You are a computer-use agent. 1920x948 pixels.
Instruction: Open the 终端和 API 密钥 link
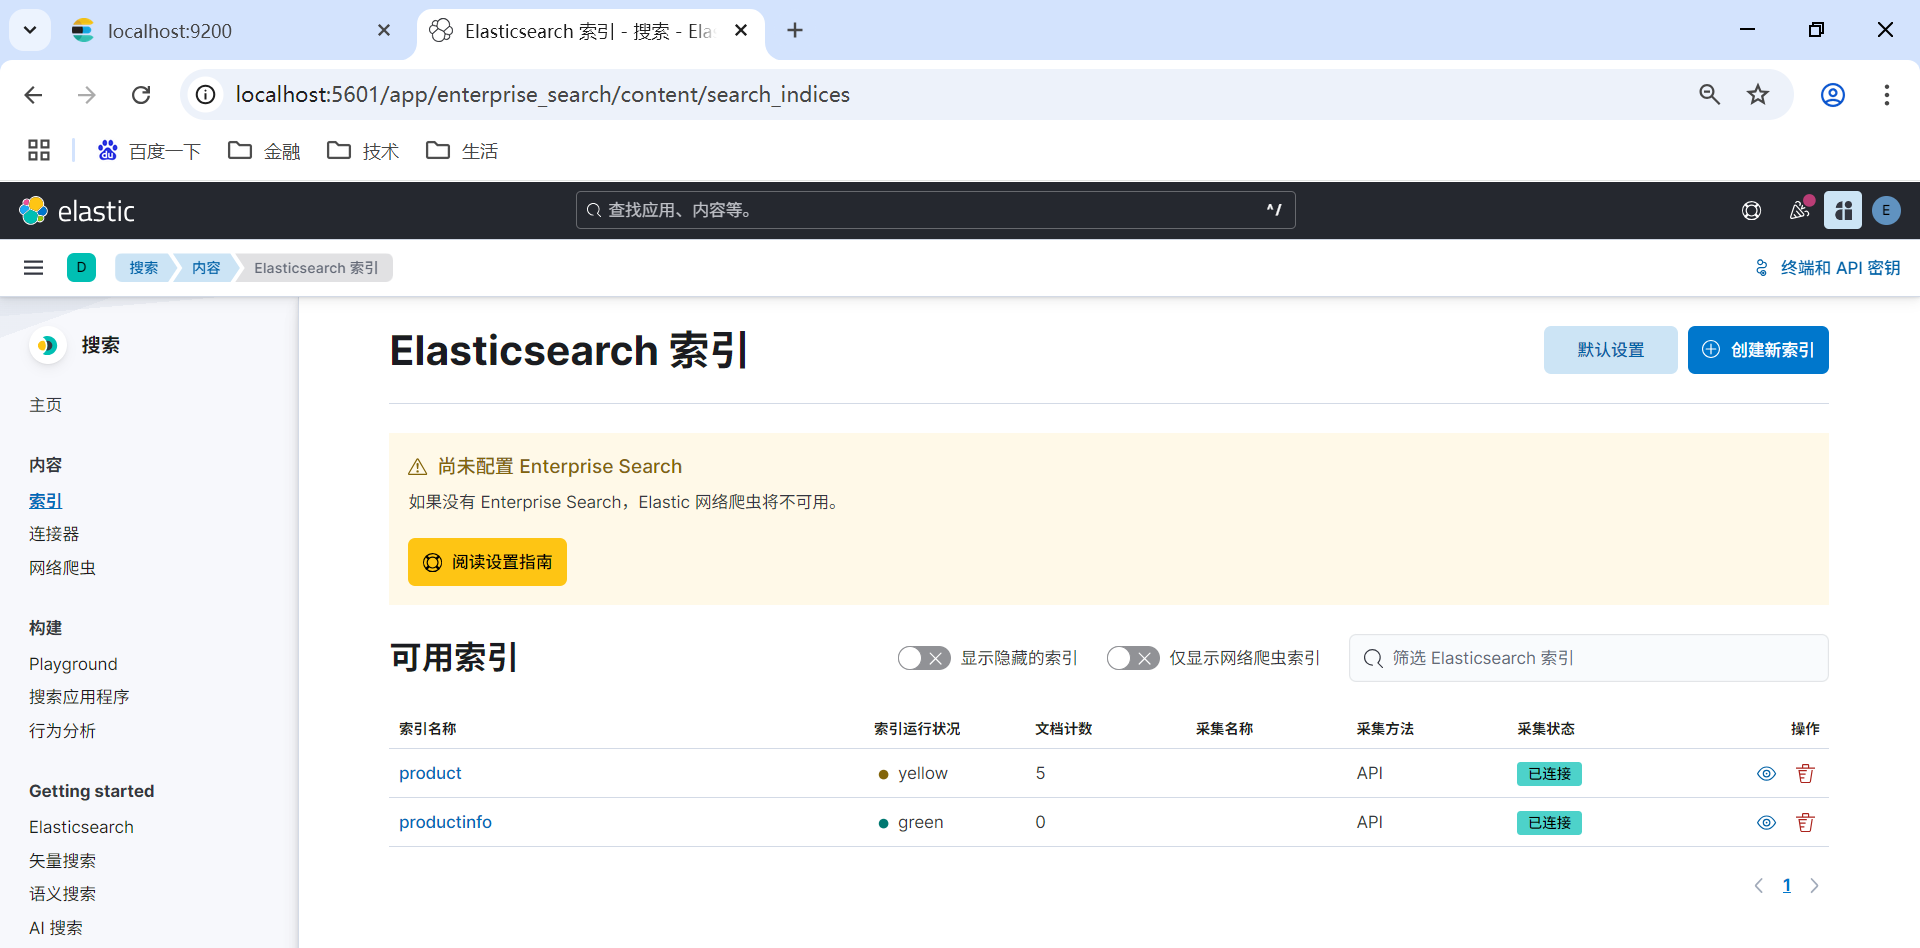pyautogui.click(x=1828, y=268)
